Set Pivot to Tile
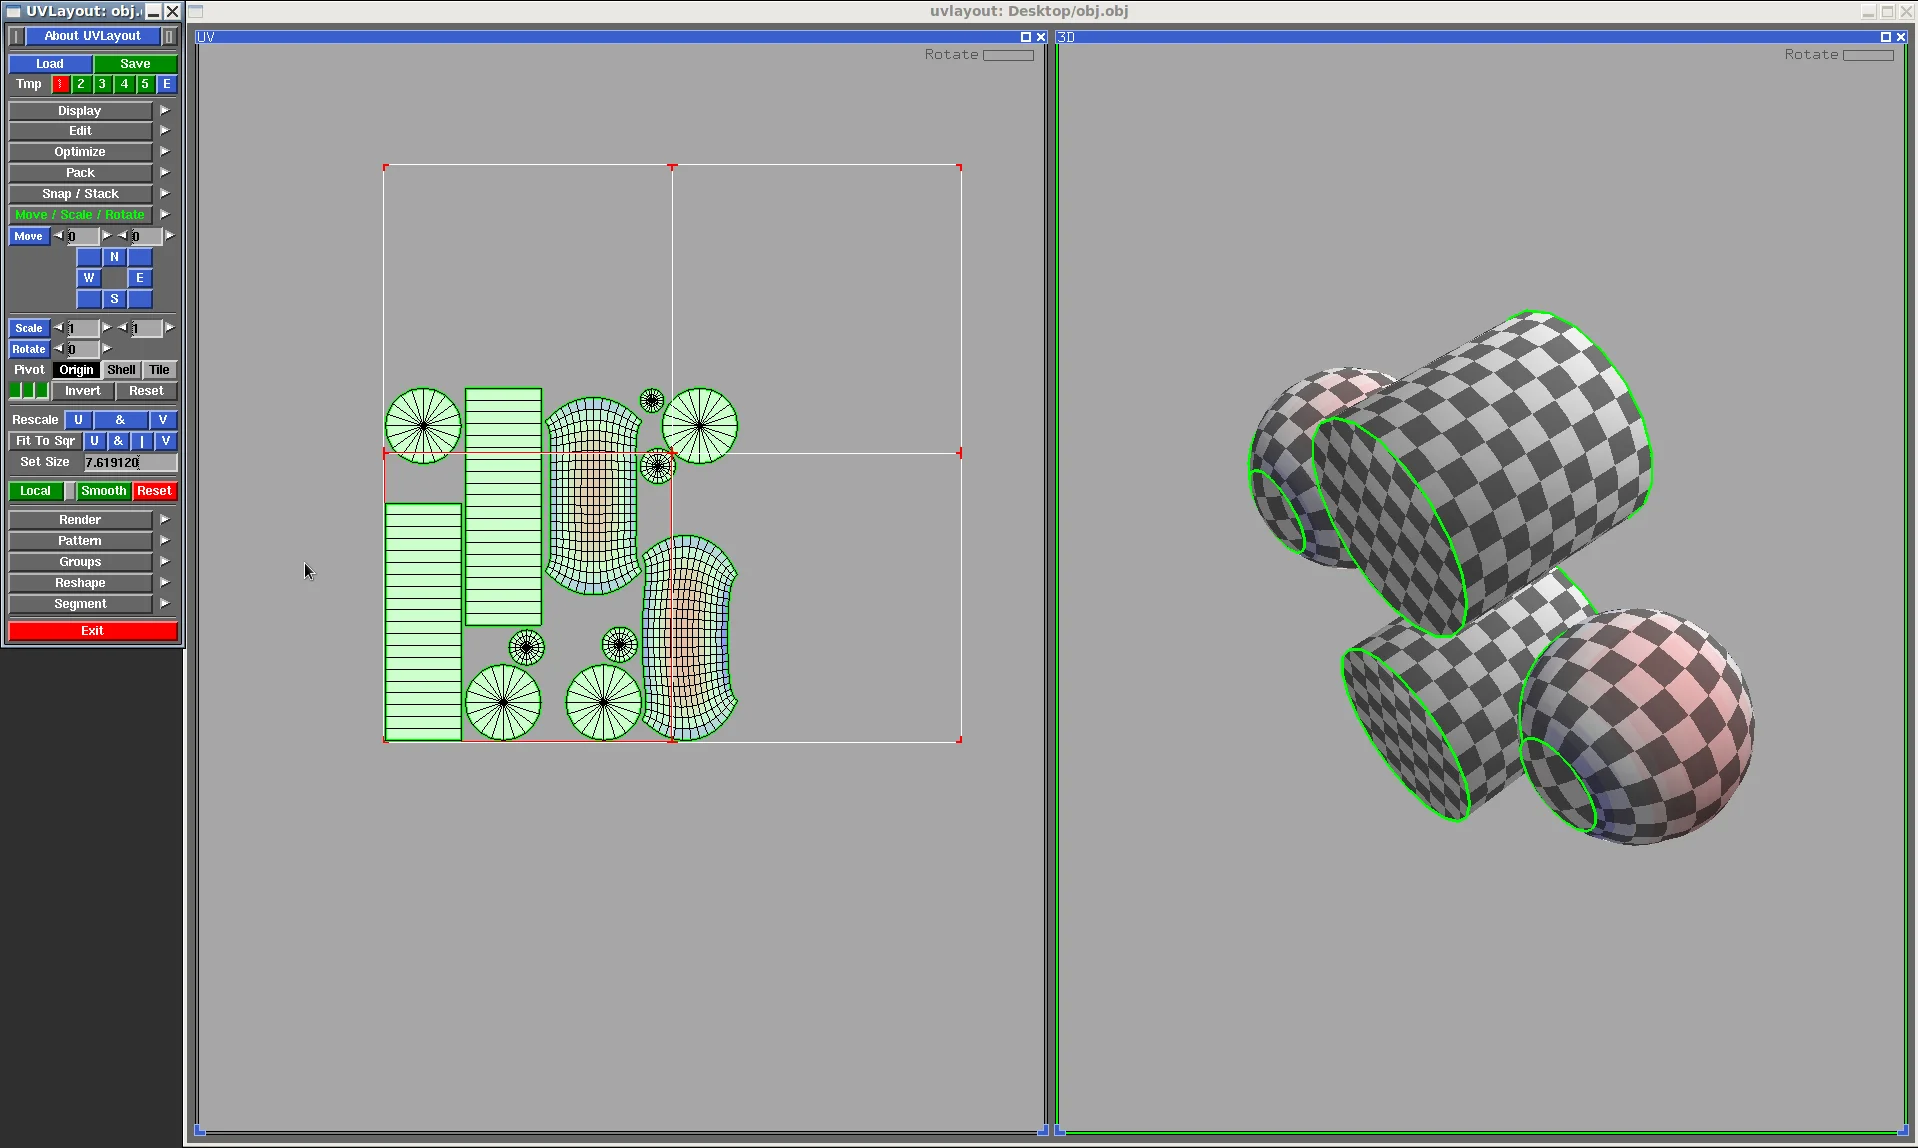 pos(159,370)
